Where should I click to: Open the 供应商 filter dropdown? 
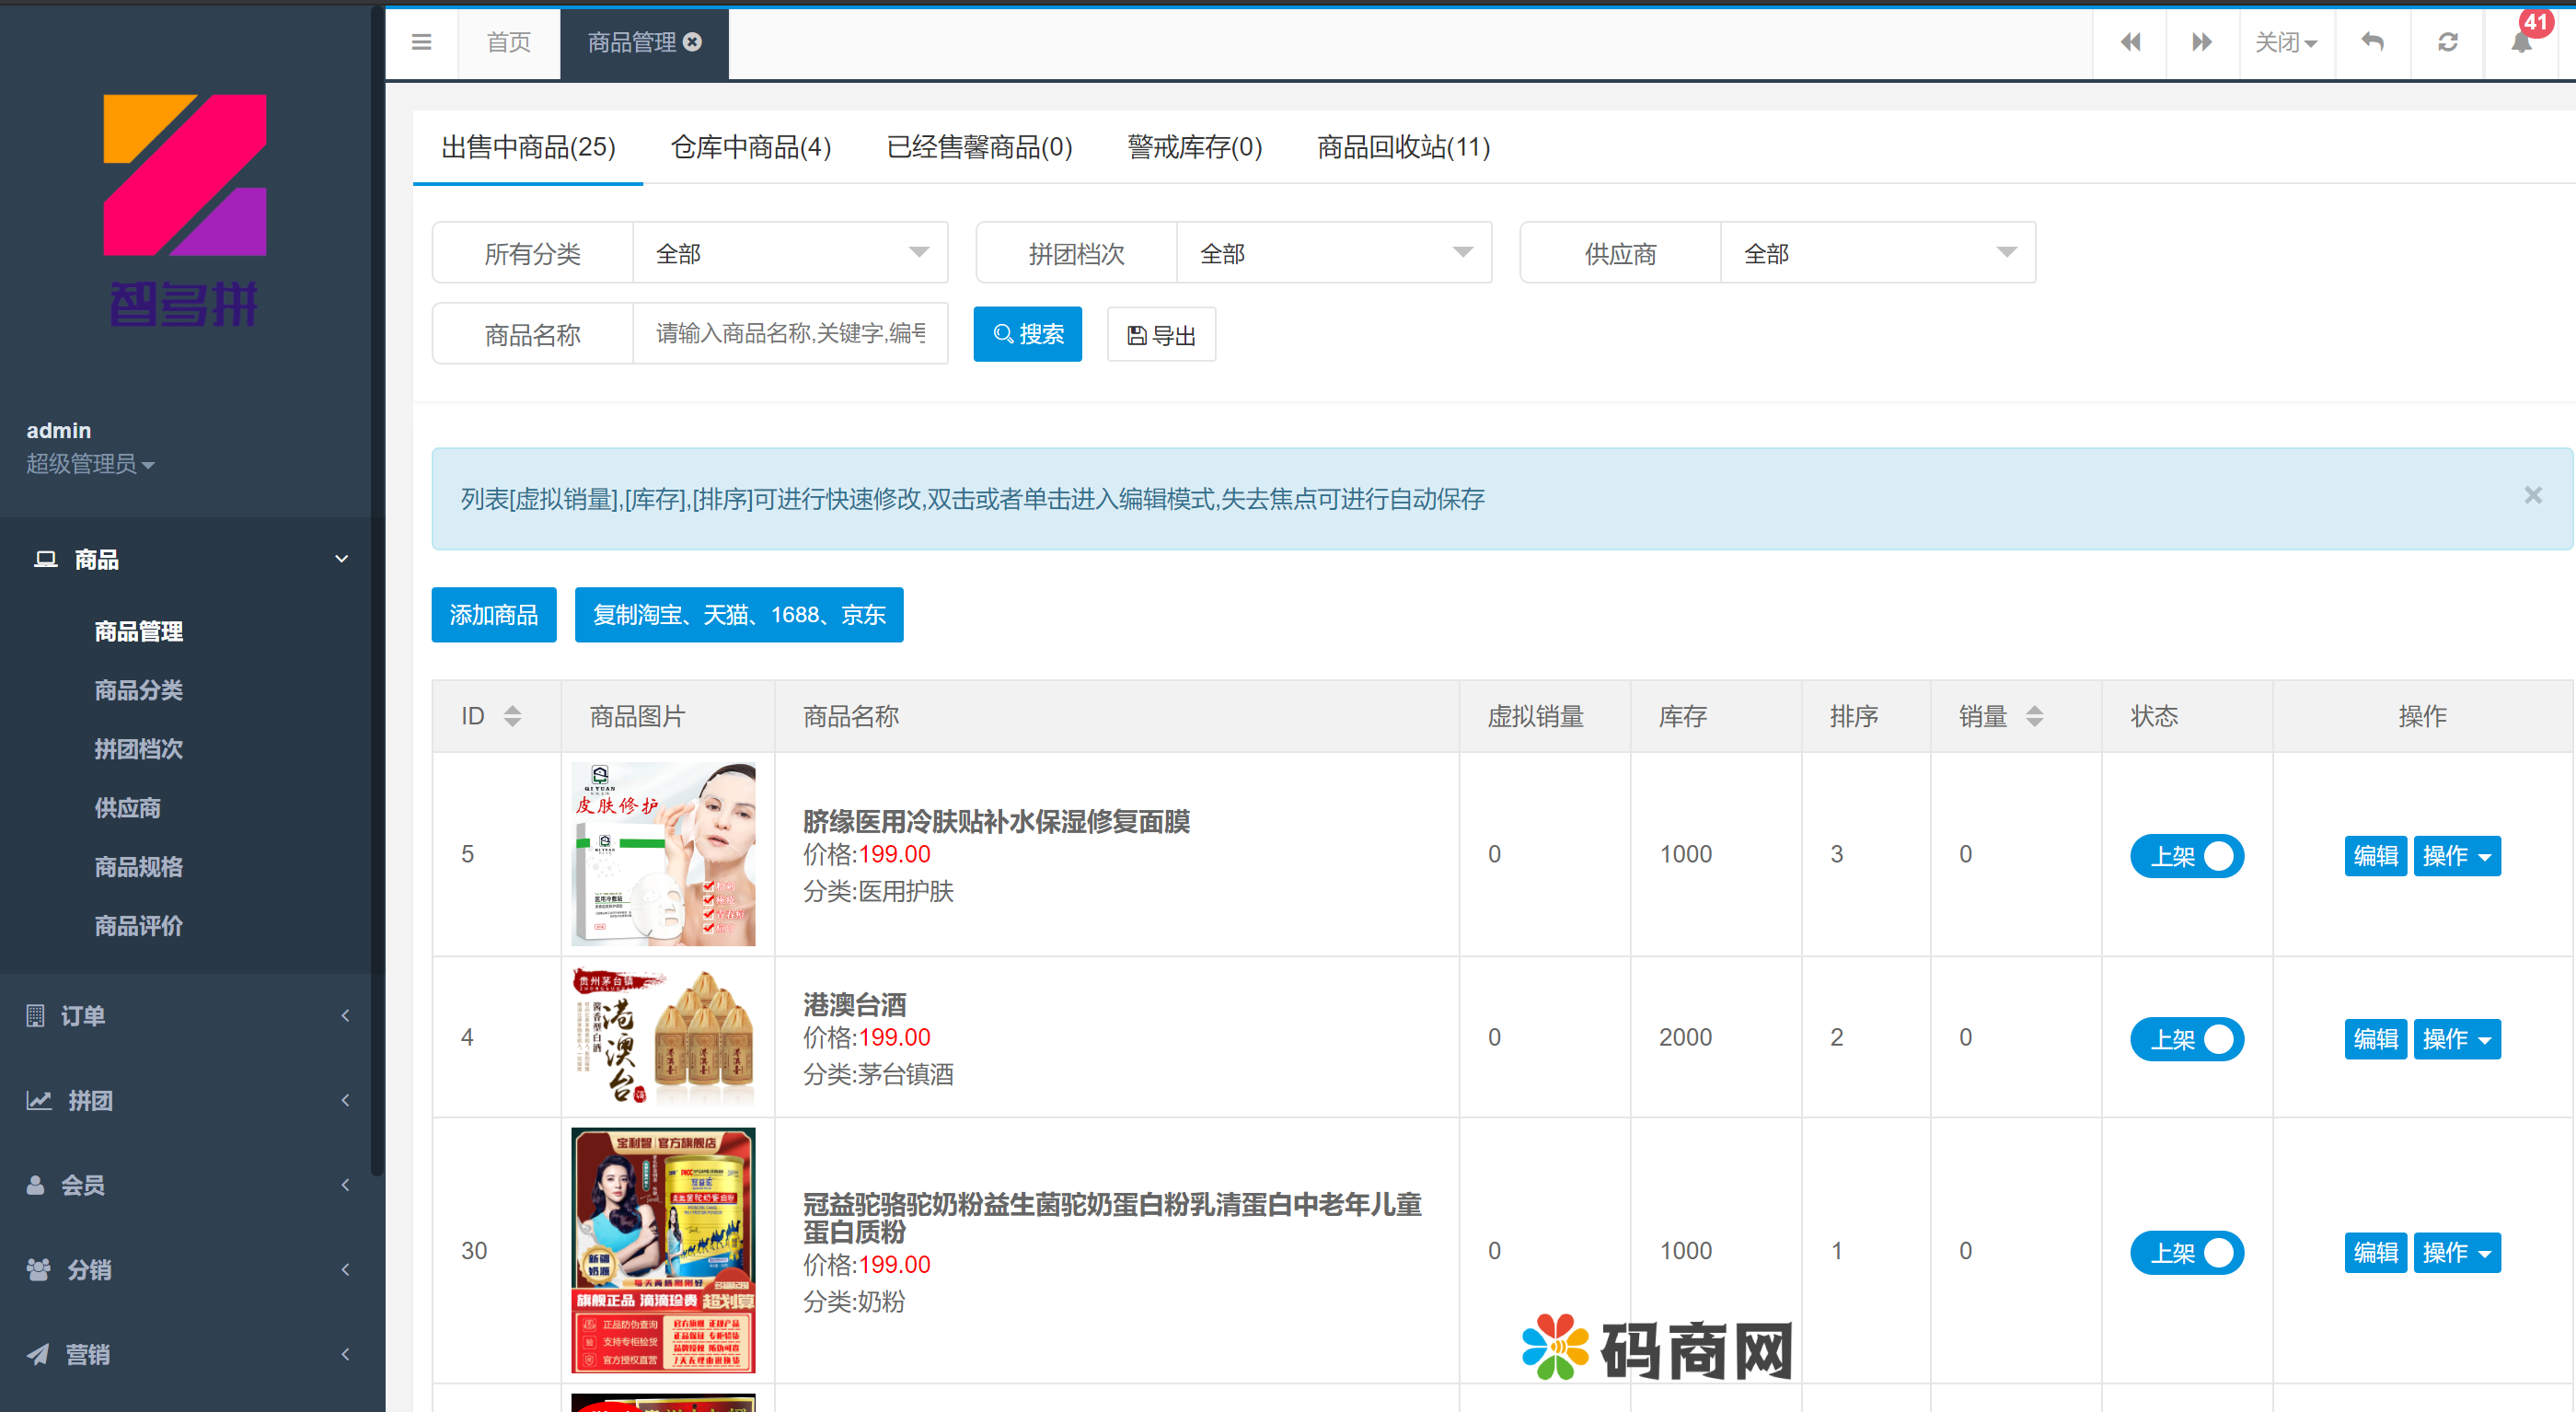click(x=1876, y=253)
